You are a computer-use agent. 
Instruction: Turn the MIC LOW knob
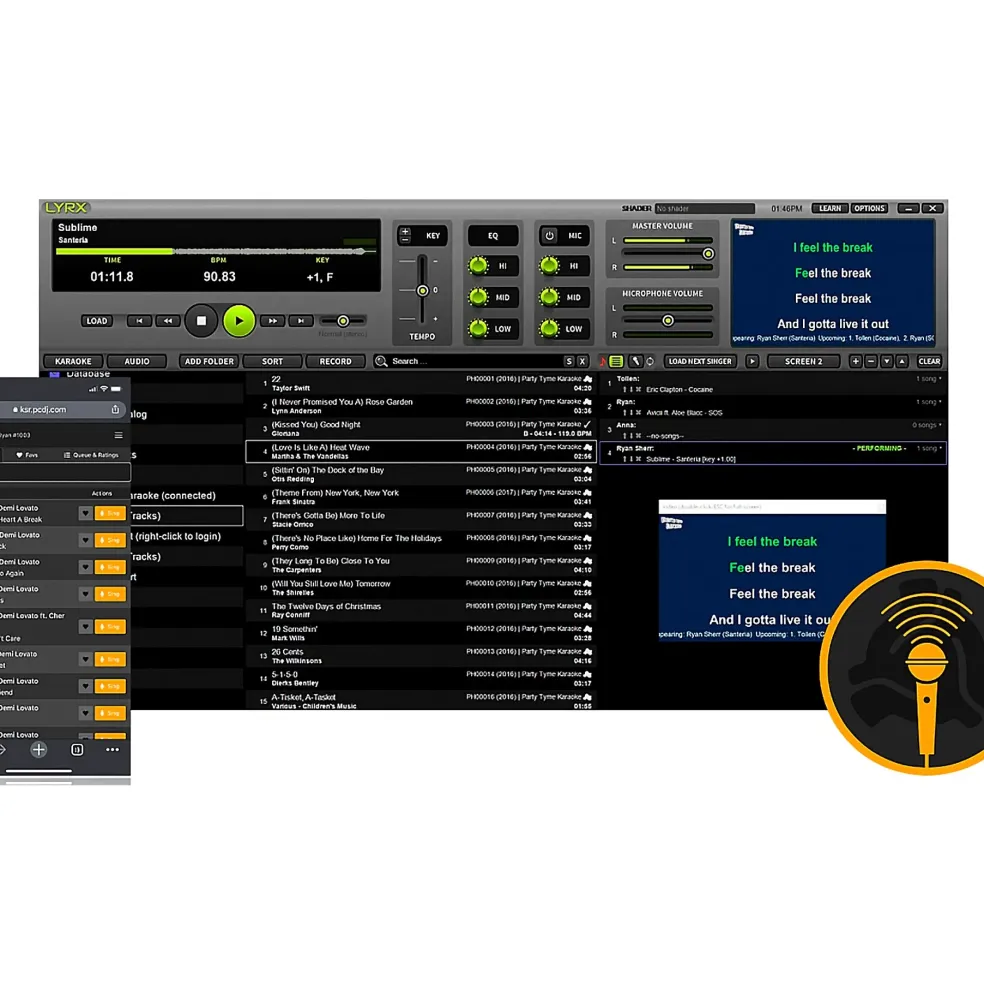click(550, 328)
